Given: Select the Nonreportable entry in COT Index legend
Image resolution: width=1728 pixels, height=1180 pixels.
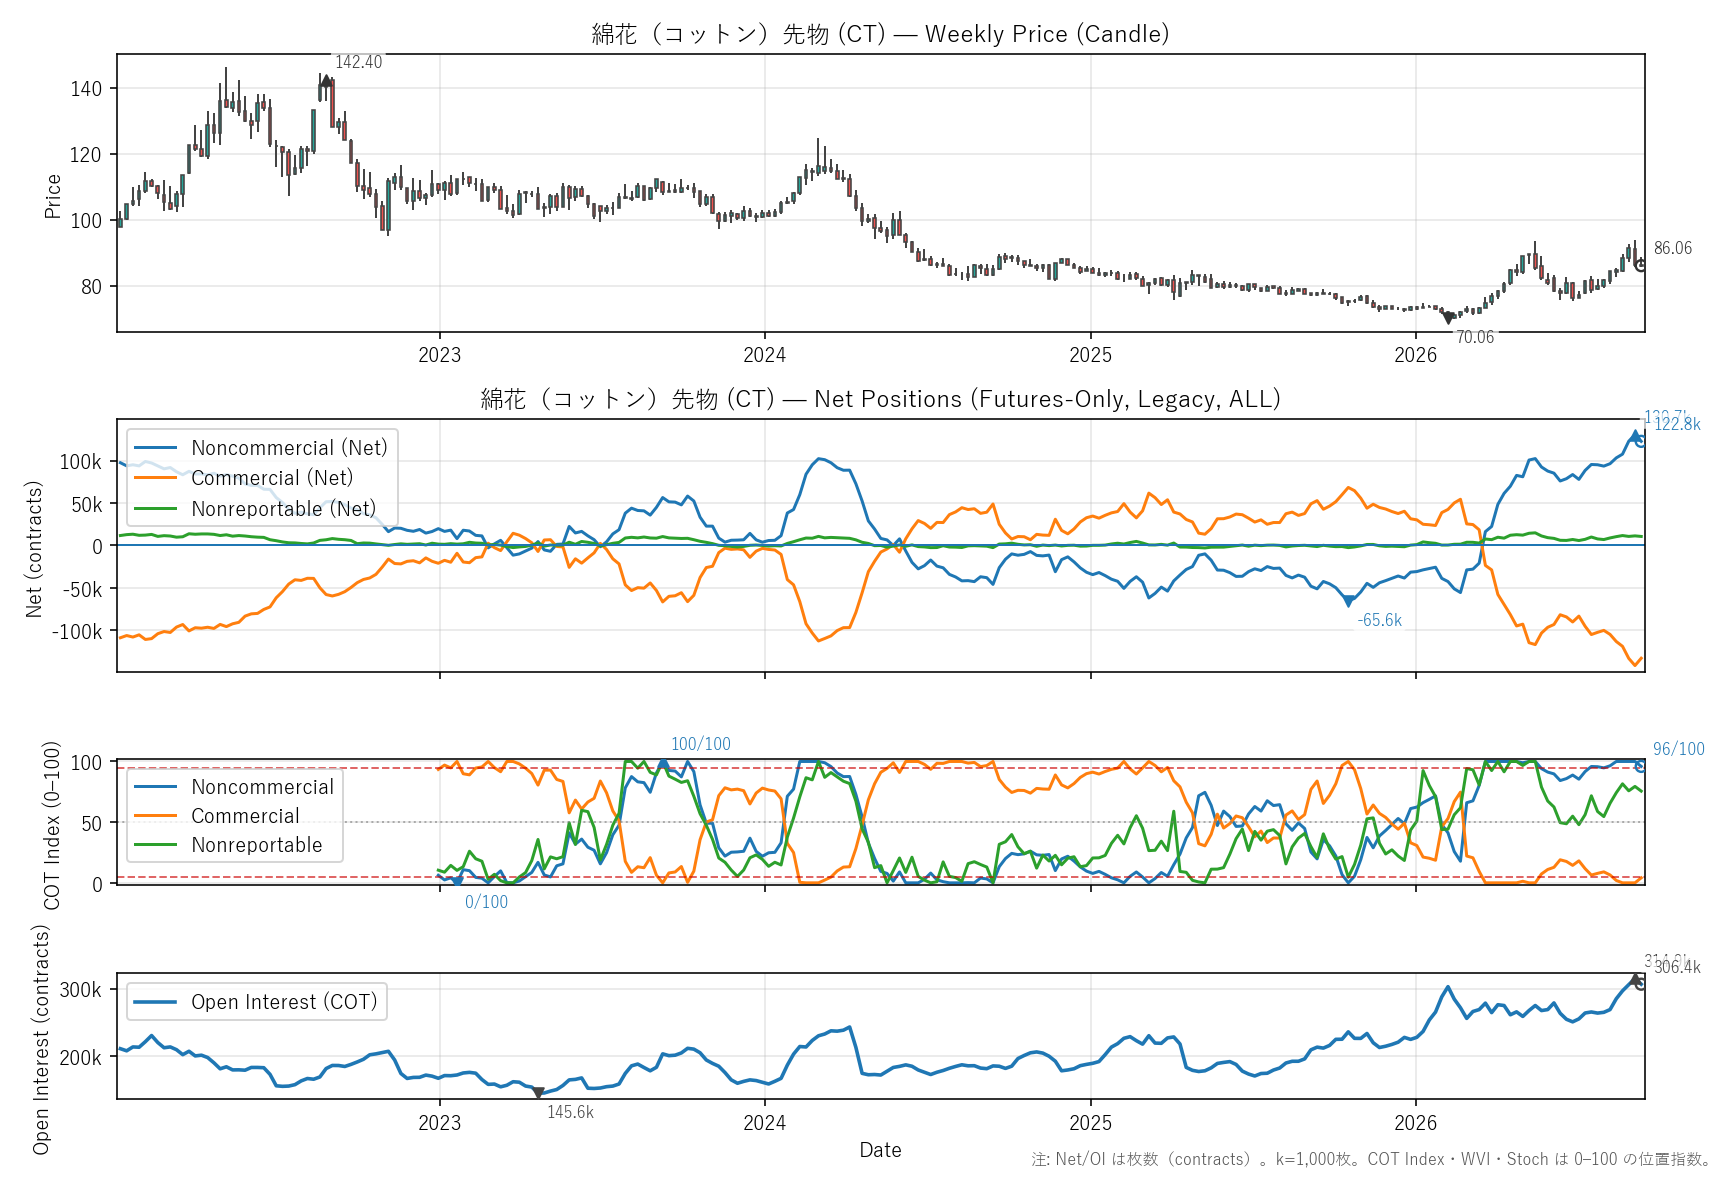Looking at the screenshot, I should (257, 845).
